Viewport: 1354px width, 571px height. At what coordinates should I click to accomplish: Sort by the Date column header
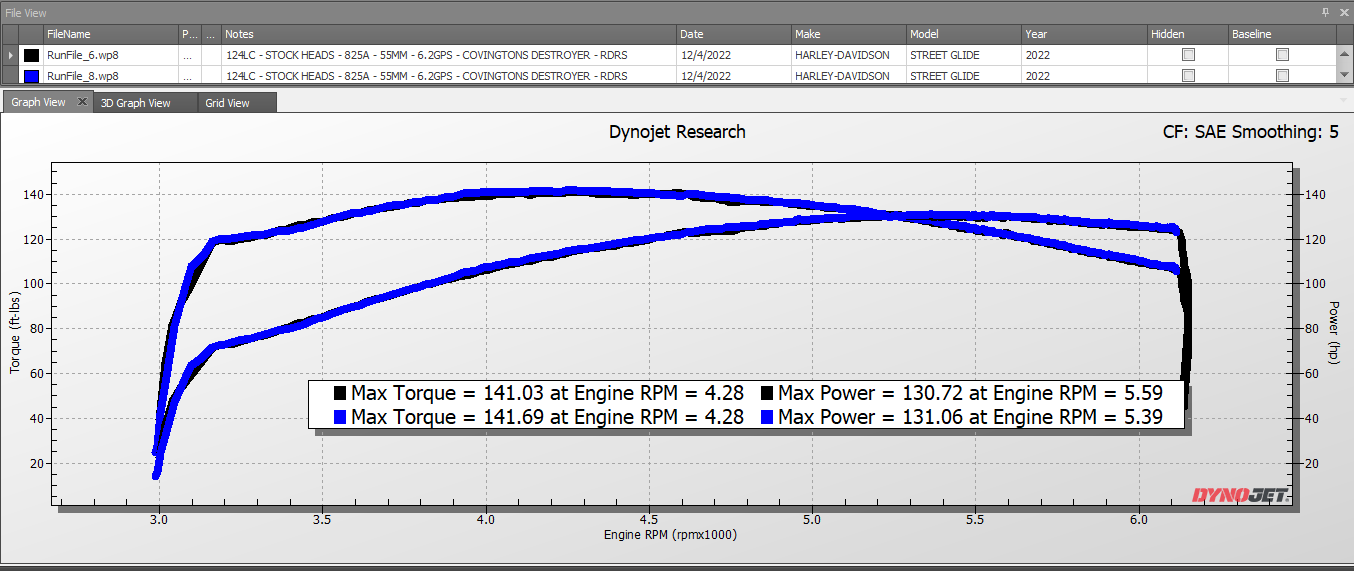[x=734, y=34]
